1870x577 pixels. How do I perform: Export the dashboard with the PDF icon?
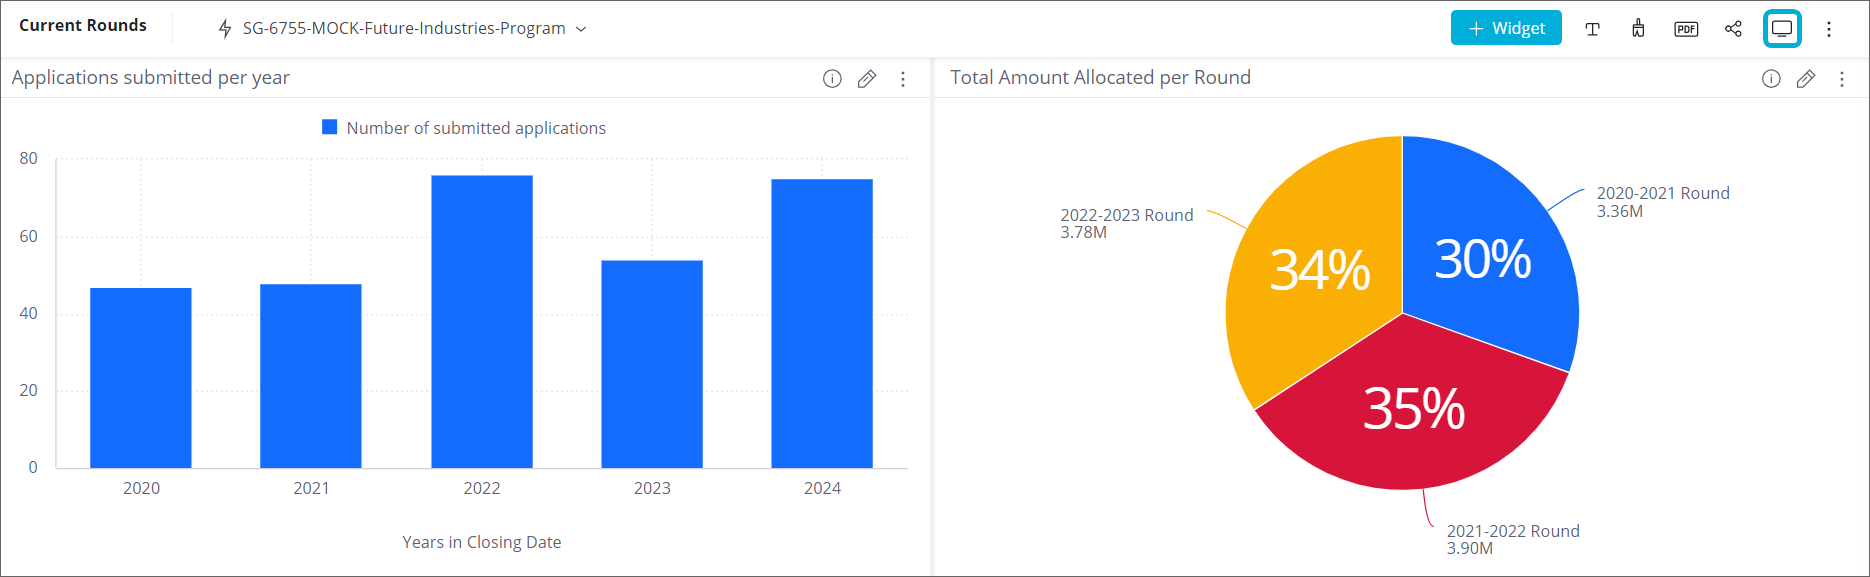click(x=1686, y=29)
